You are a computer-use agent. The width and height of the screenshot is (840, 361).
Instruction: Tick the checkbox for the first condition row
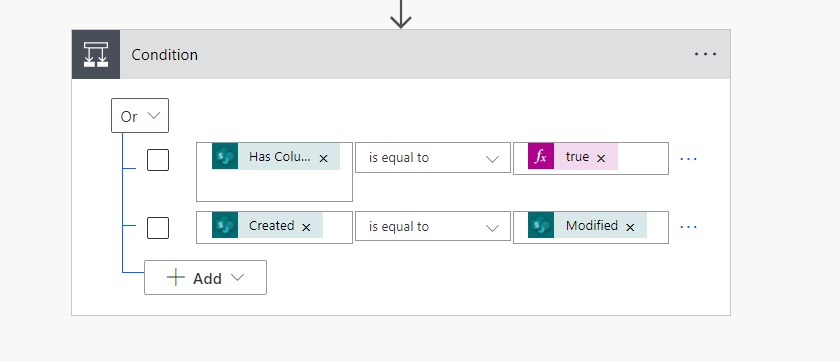[x=158, y=160]
